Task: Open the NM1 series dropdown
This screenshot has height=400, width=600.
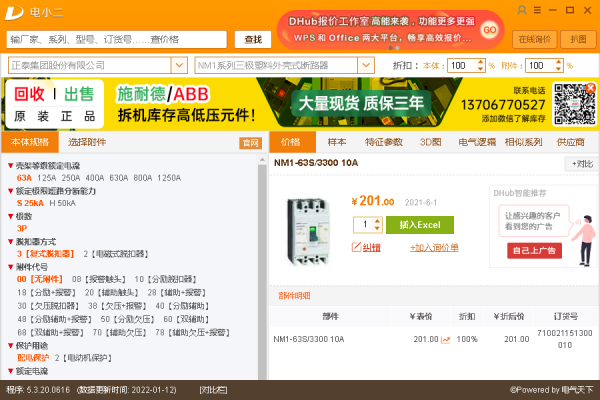Action: [366, 65]
